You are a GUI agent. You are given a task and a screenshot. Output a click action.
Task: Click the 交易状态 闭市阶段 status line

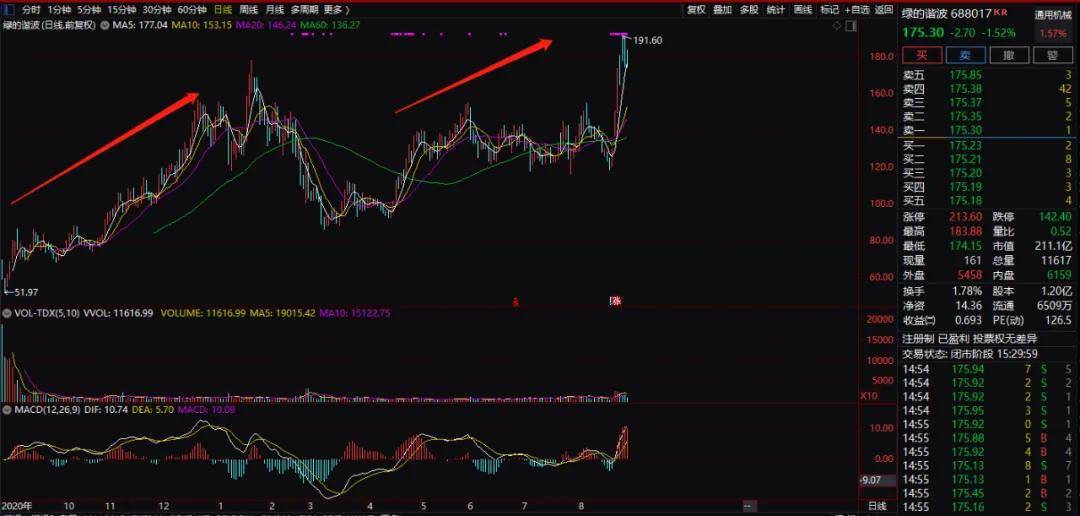click(x=970, y=354)
